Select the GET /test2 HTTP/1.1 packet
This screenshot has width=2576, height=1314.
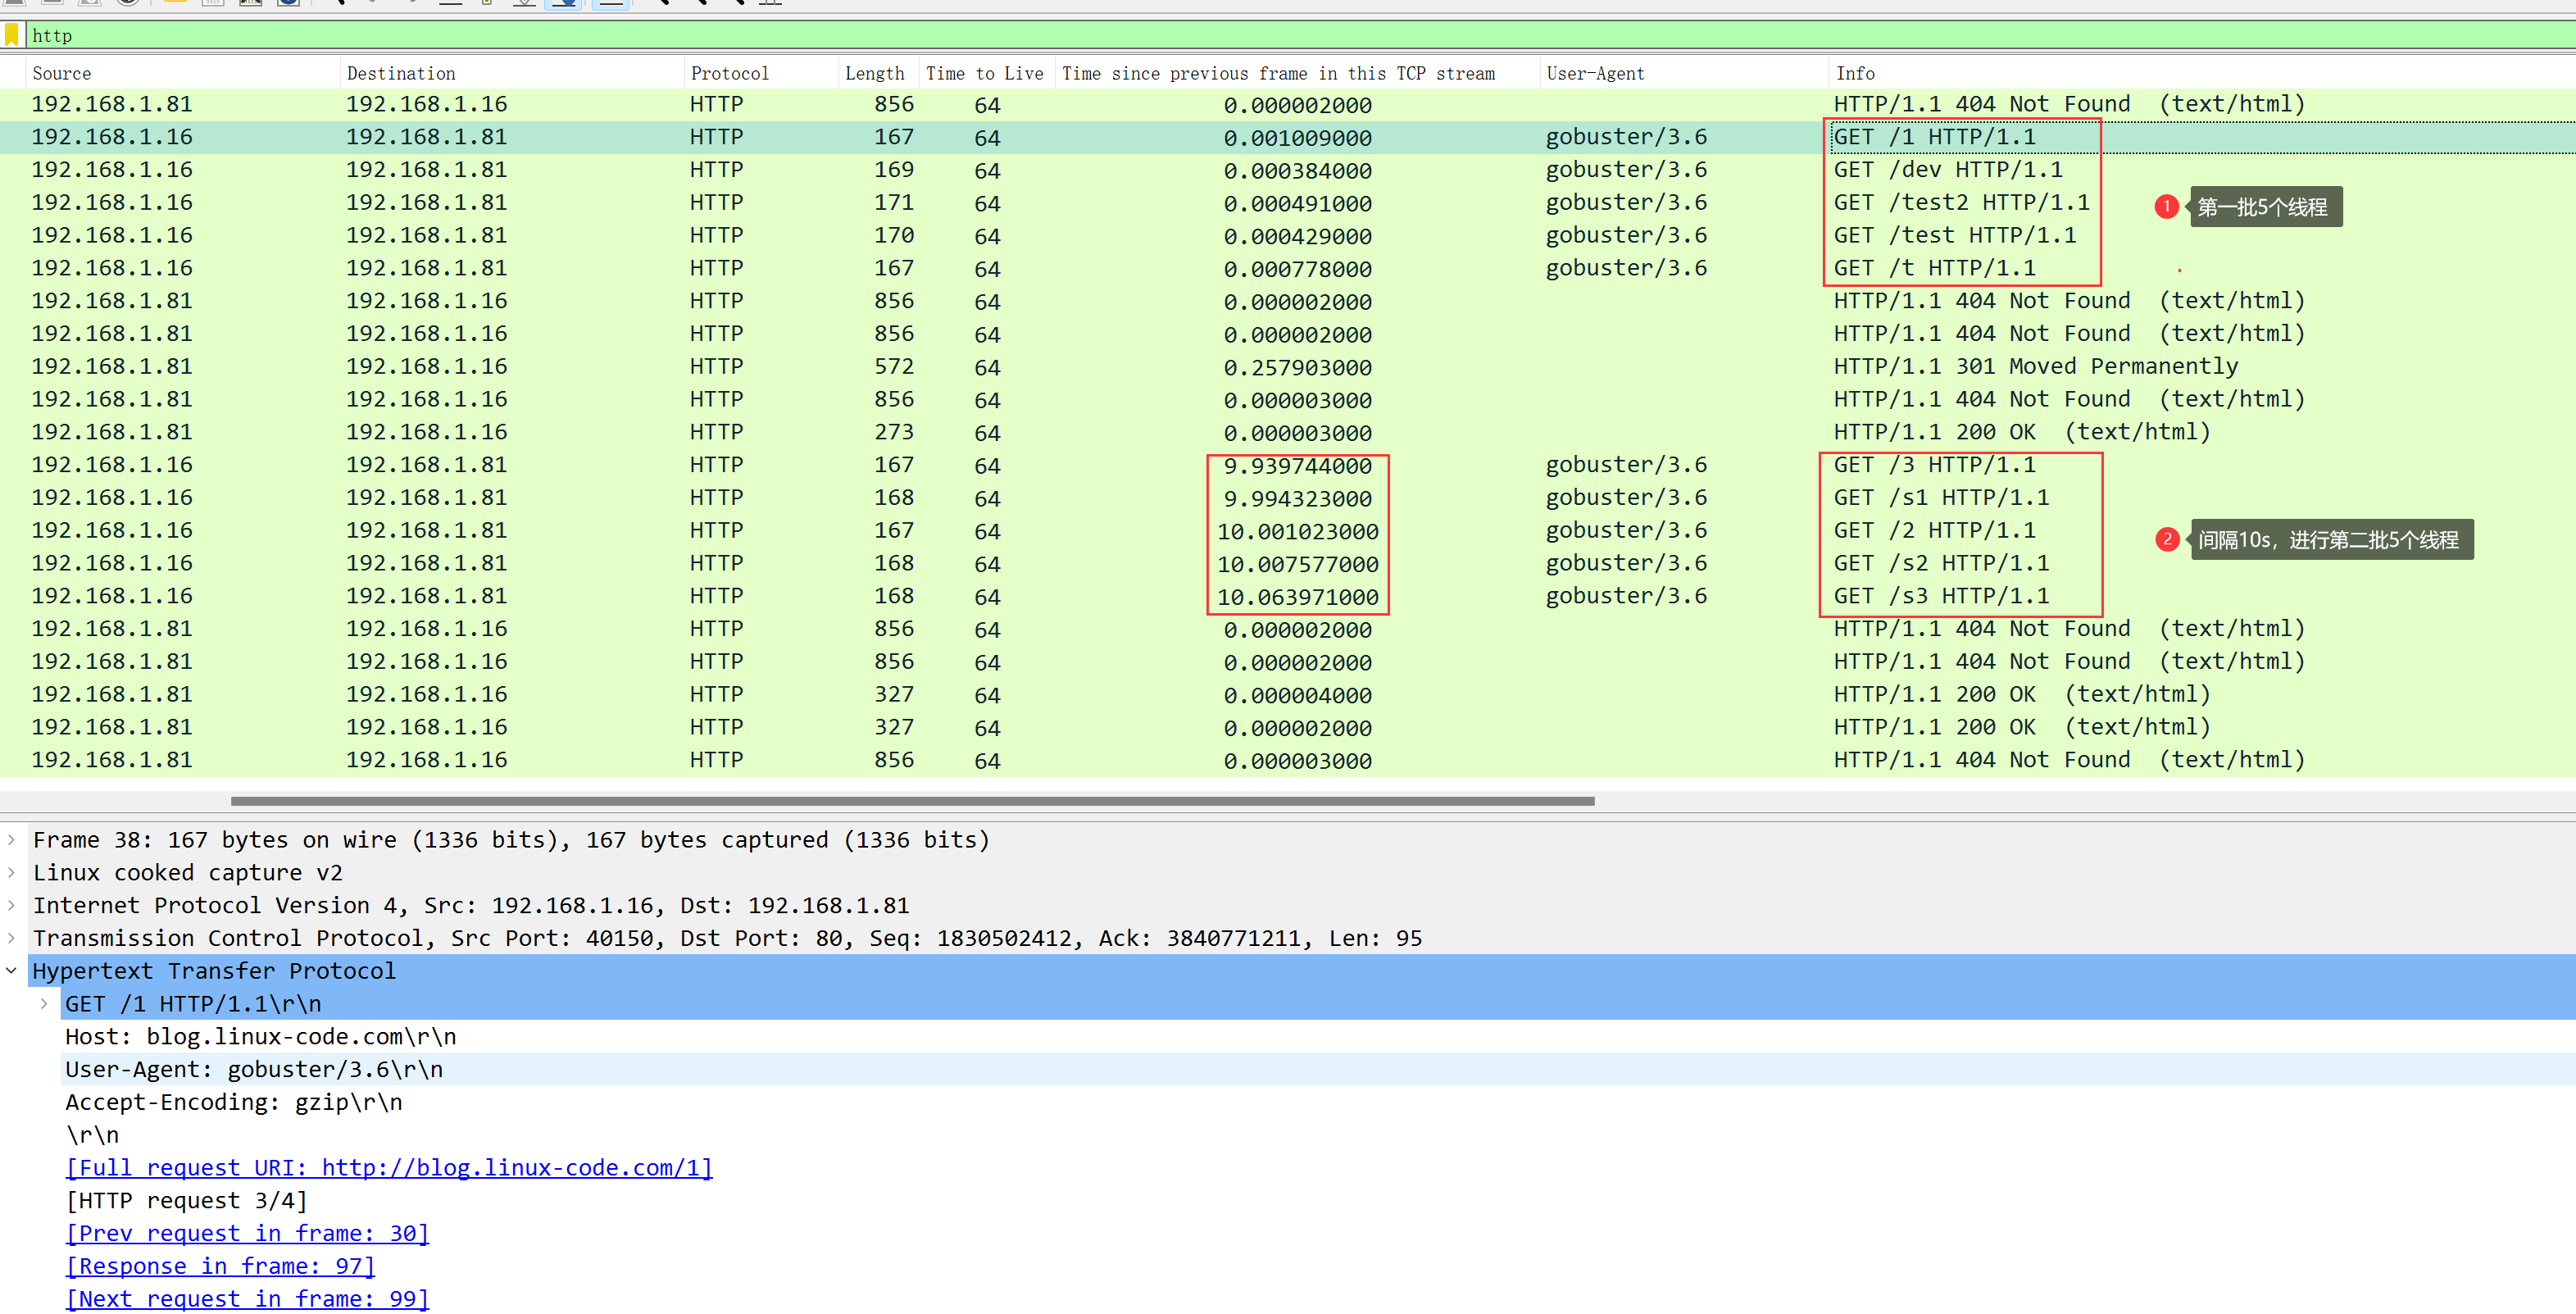click(1288, 203)
